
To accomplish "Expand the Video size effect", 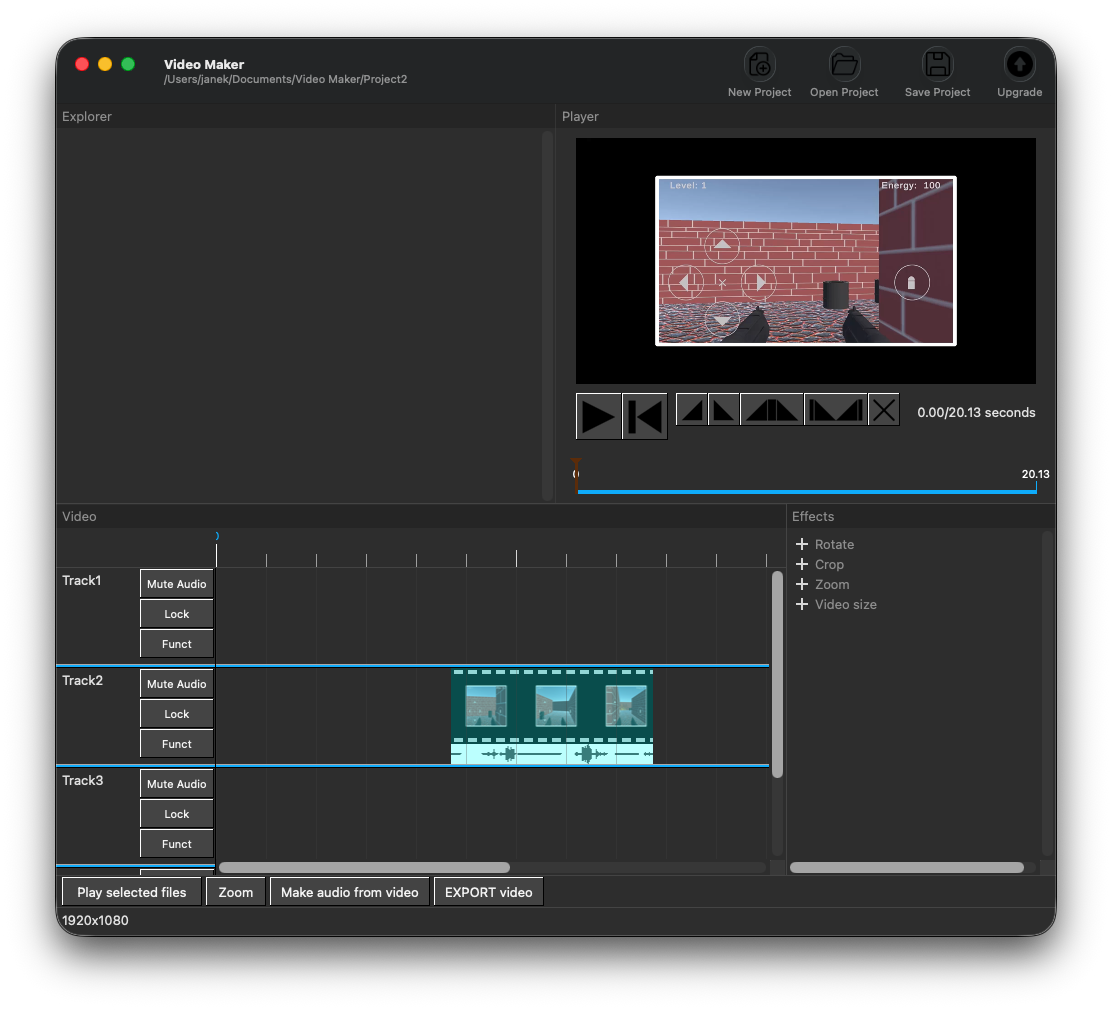I will click(x=802, y=605).
